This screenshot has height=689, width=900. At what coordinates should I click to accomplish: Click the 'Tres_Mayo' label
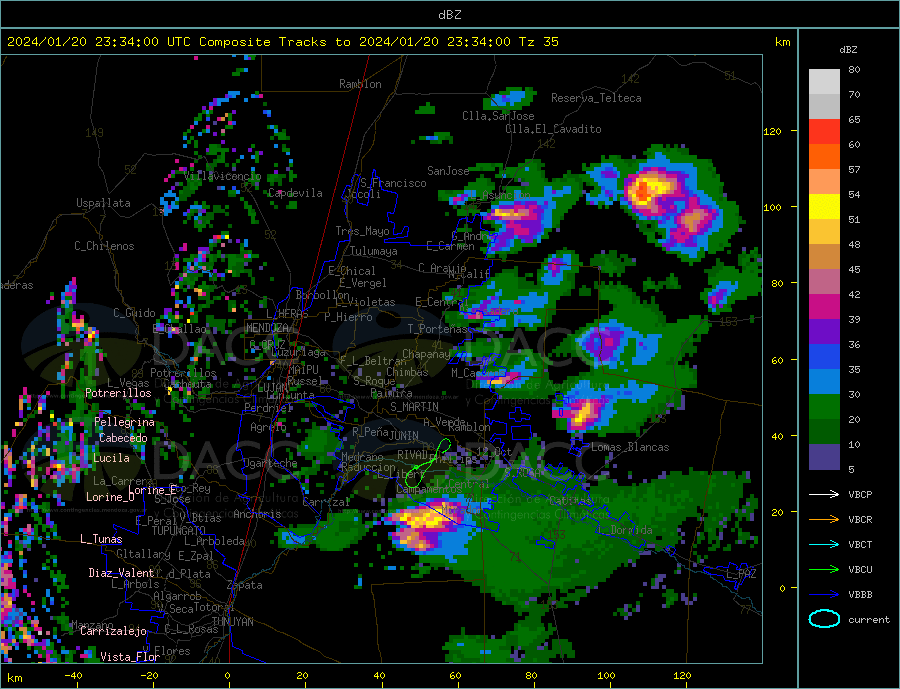tap(362, 231)
